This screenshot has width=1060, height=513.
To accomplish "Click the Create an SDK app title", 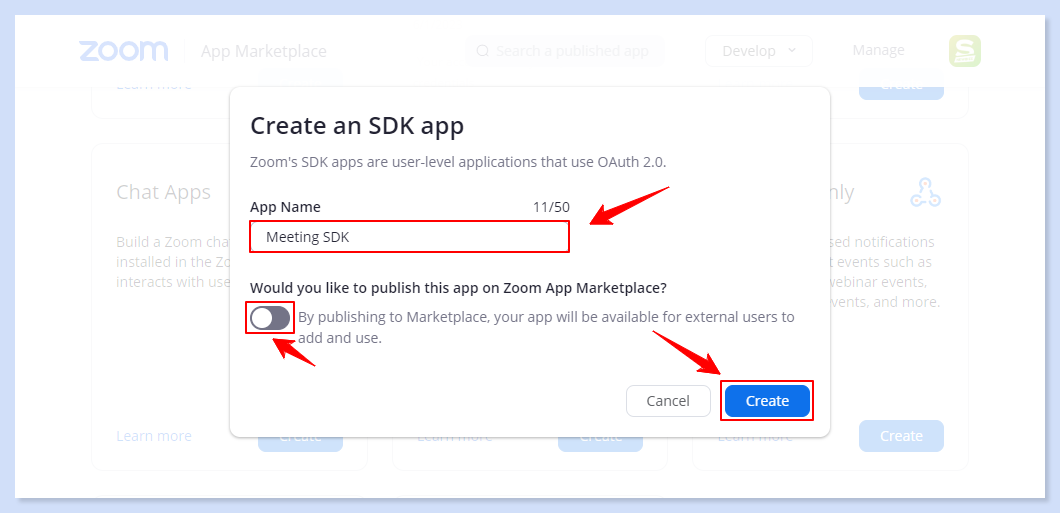I will pos(357,125).
